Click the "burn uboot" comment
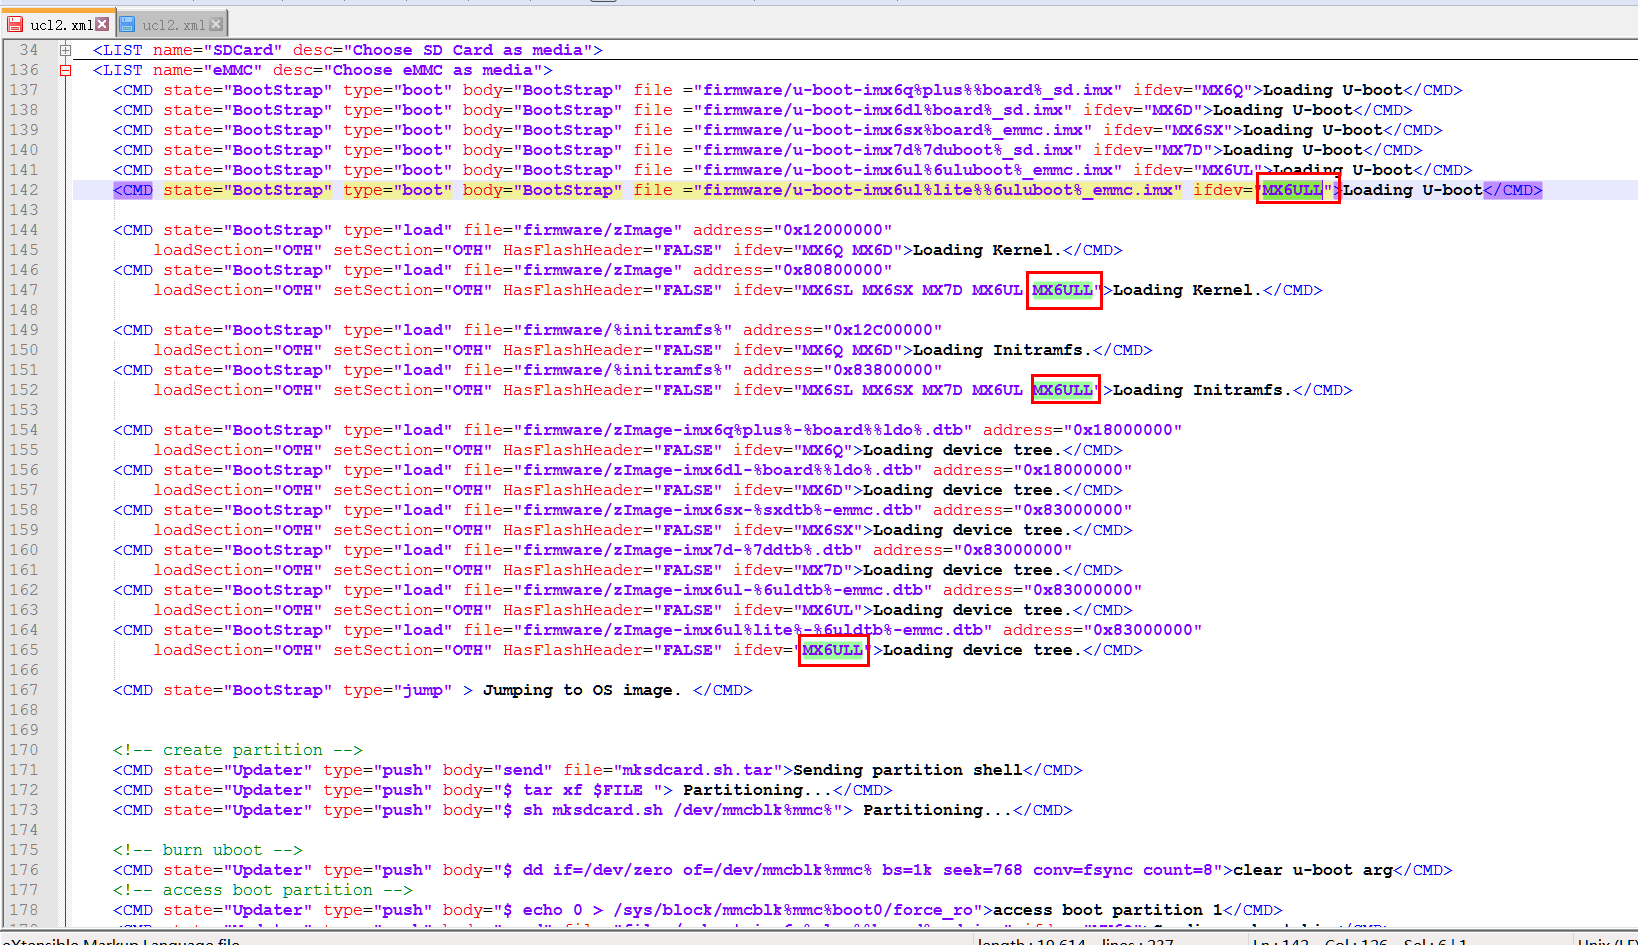 pos(207,850)
